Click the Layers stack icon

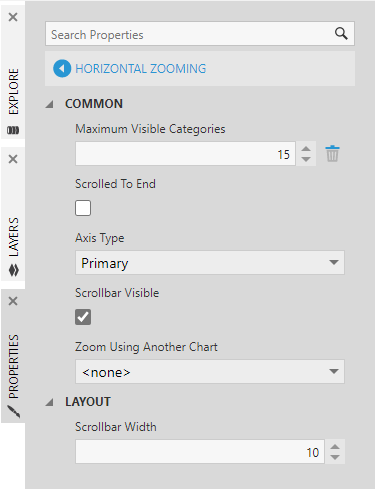click(14, 270)
